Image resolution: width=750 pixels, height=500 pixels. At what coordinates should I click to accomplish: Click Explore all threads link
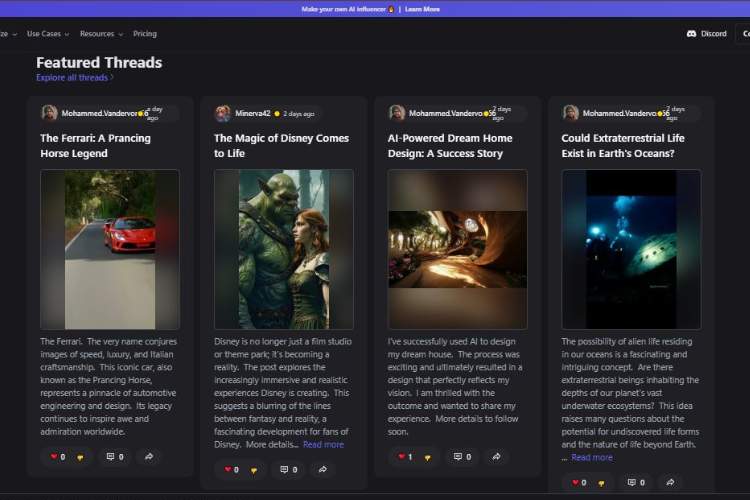[74, 77]
